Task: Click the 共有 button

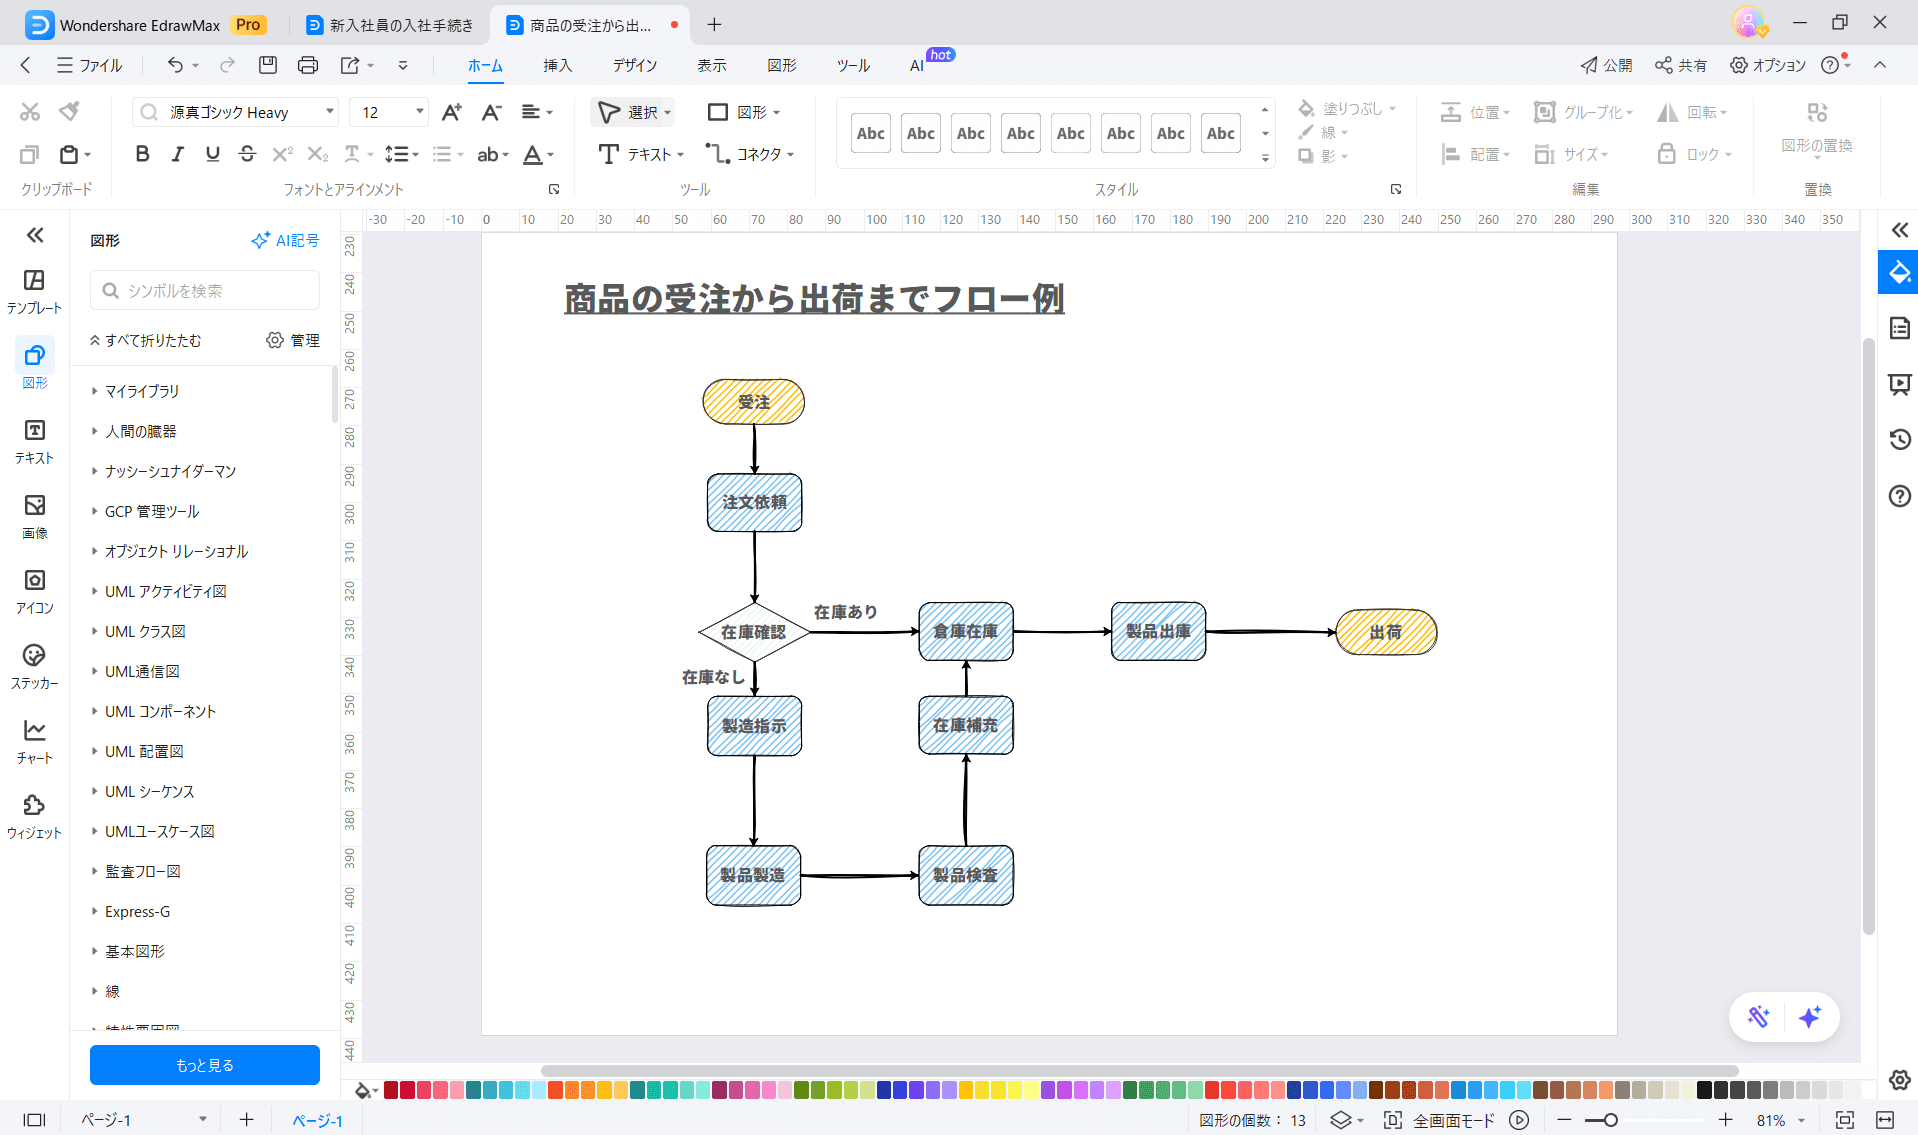Action: pyautogui.click(x=1680, y=65)
